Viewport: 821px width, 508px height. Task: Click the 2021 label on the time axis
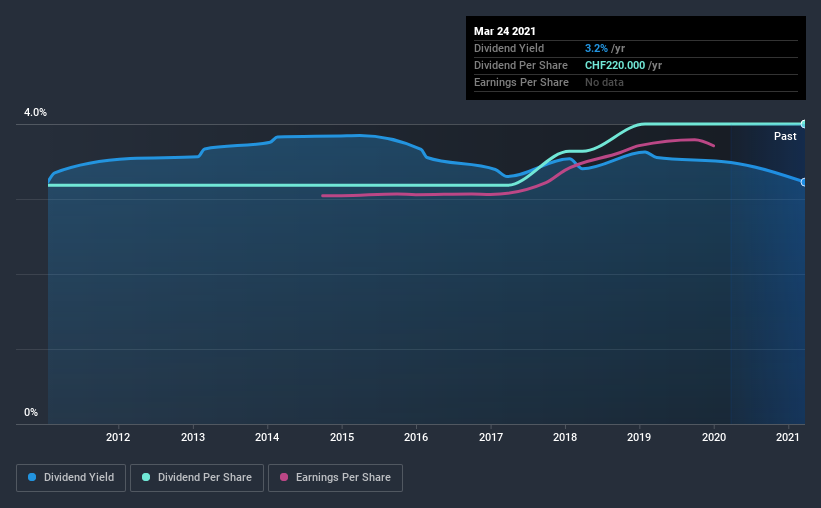[x=787, y=437]
